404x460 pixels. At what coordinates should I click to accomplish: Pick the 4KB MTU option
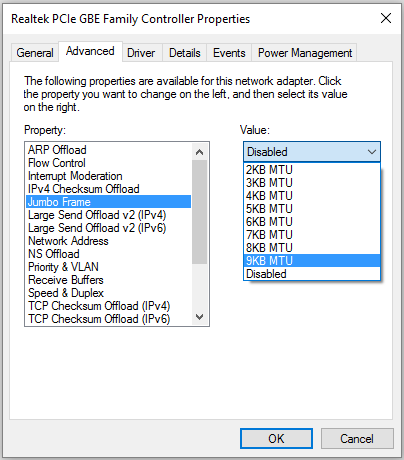coord(312,196)
